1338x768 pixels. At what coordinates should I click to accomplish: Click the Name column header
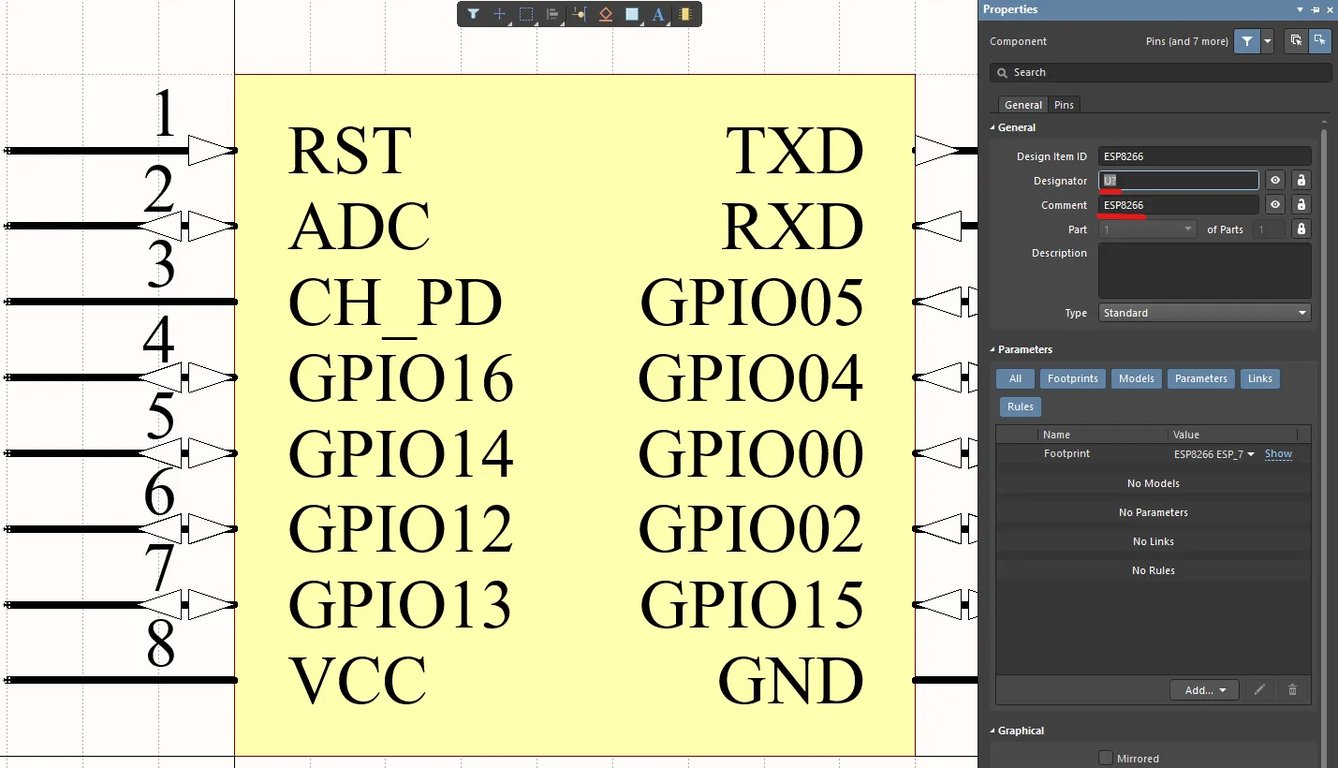(x=1102, y=434)
